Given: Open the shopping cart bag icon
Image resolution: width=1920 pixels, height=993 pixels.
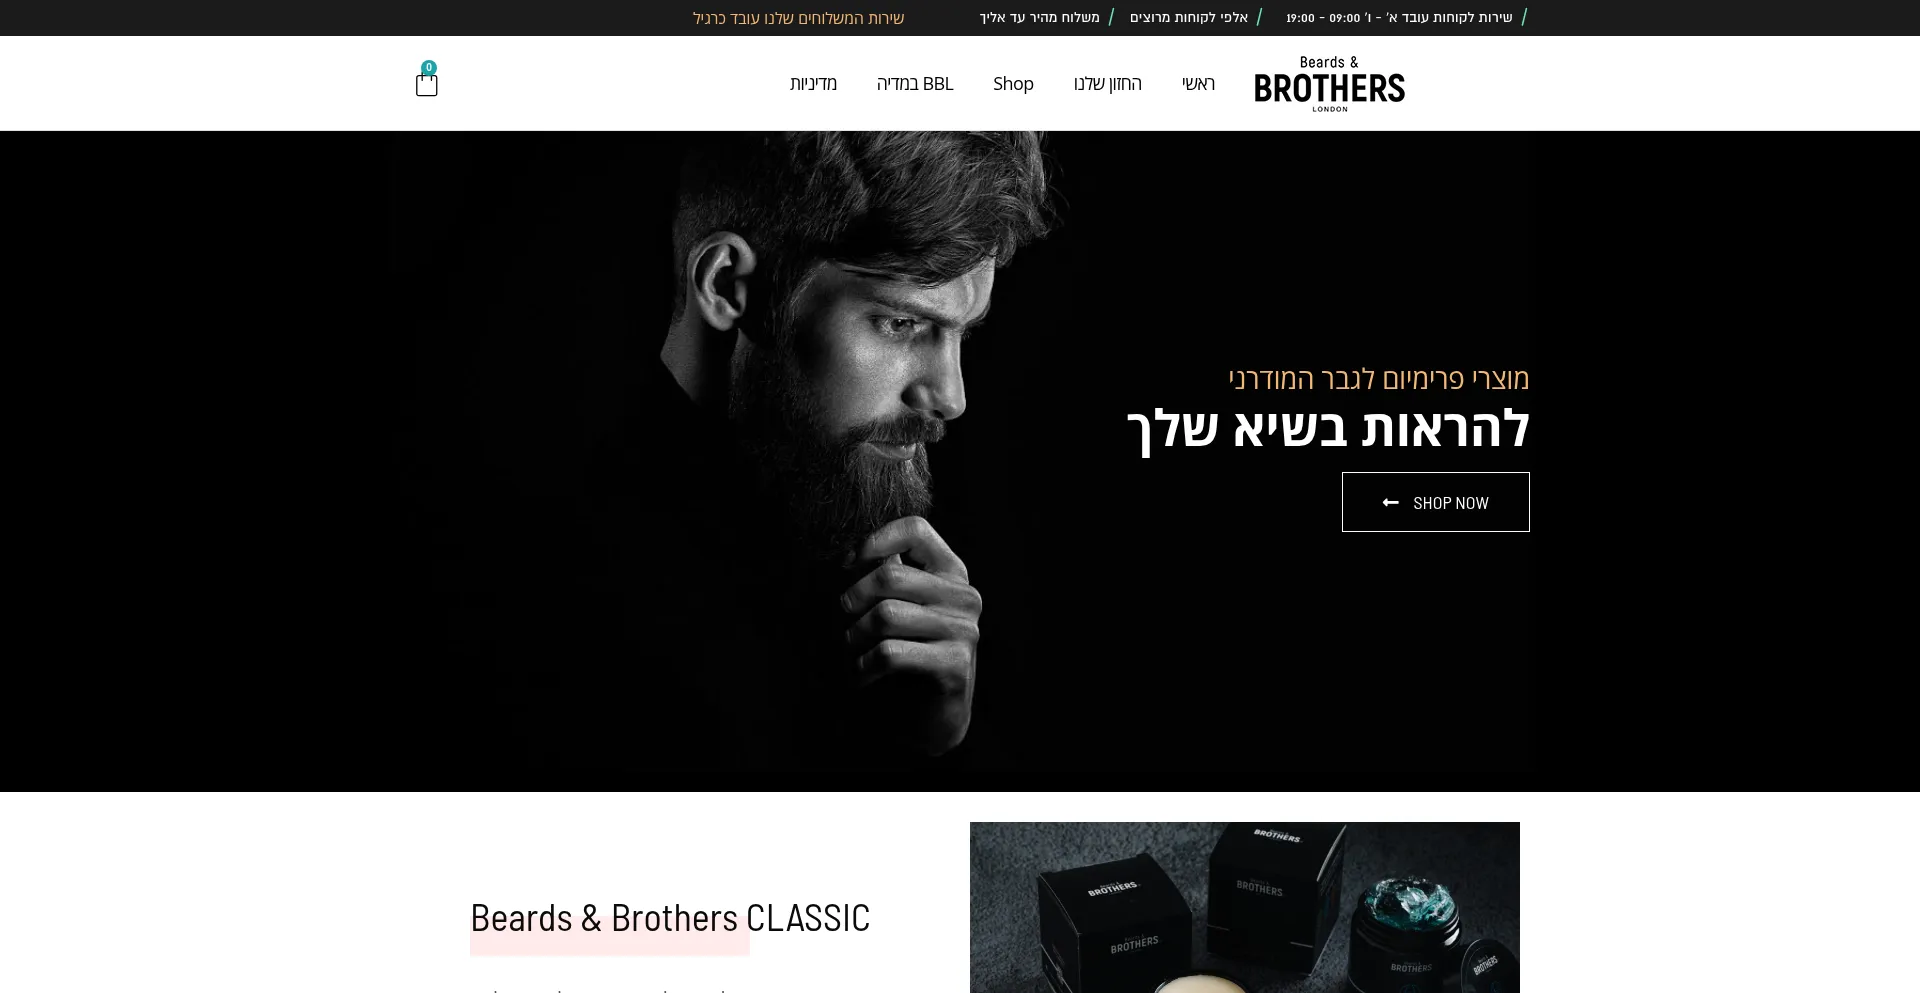Looking at the screenshot, I should tap(427, 85).
